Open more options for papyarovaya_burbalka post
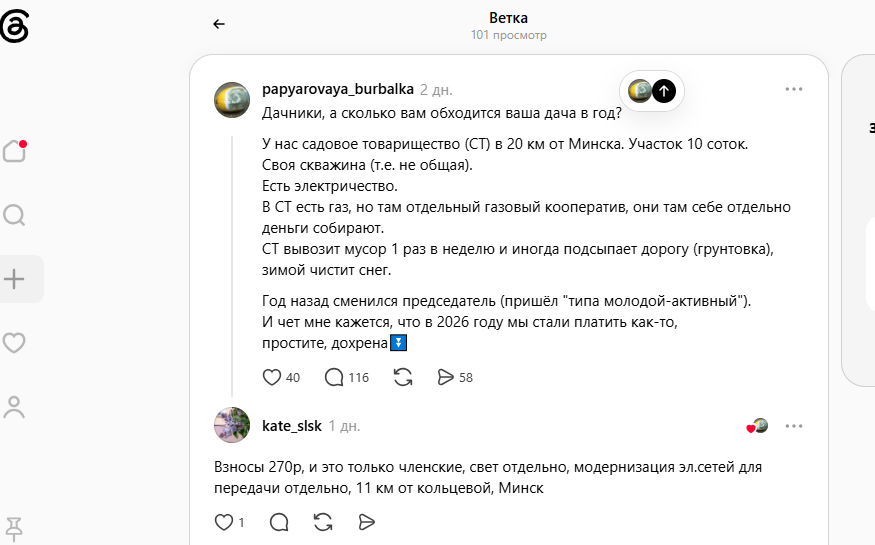 [x=794, y=89]
